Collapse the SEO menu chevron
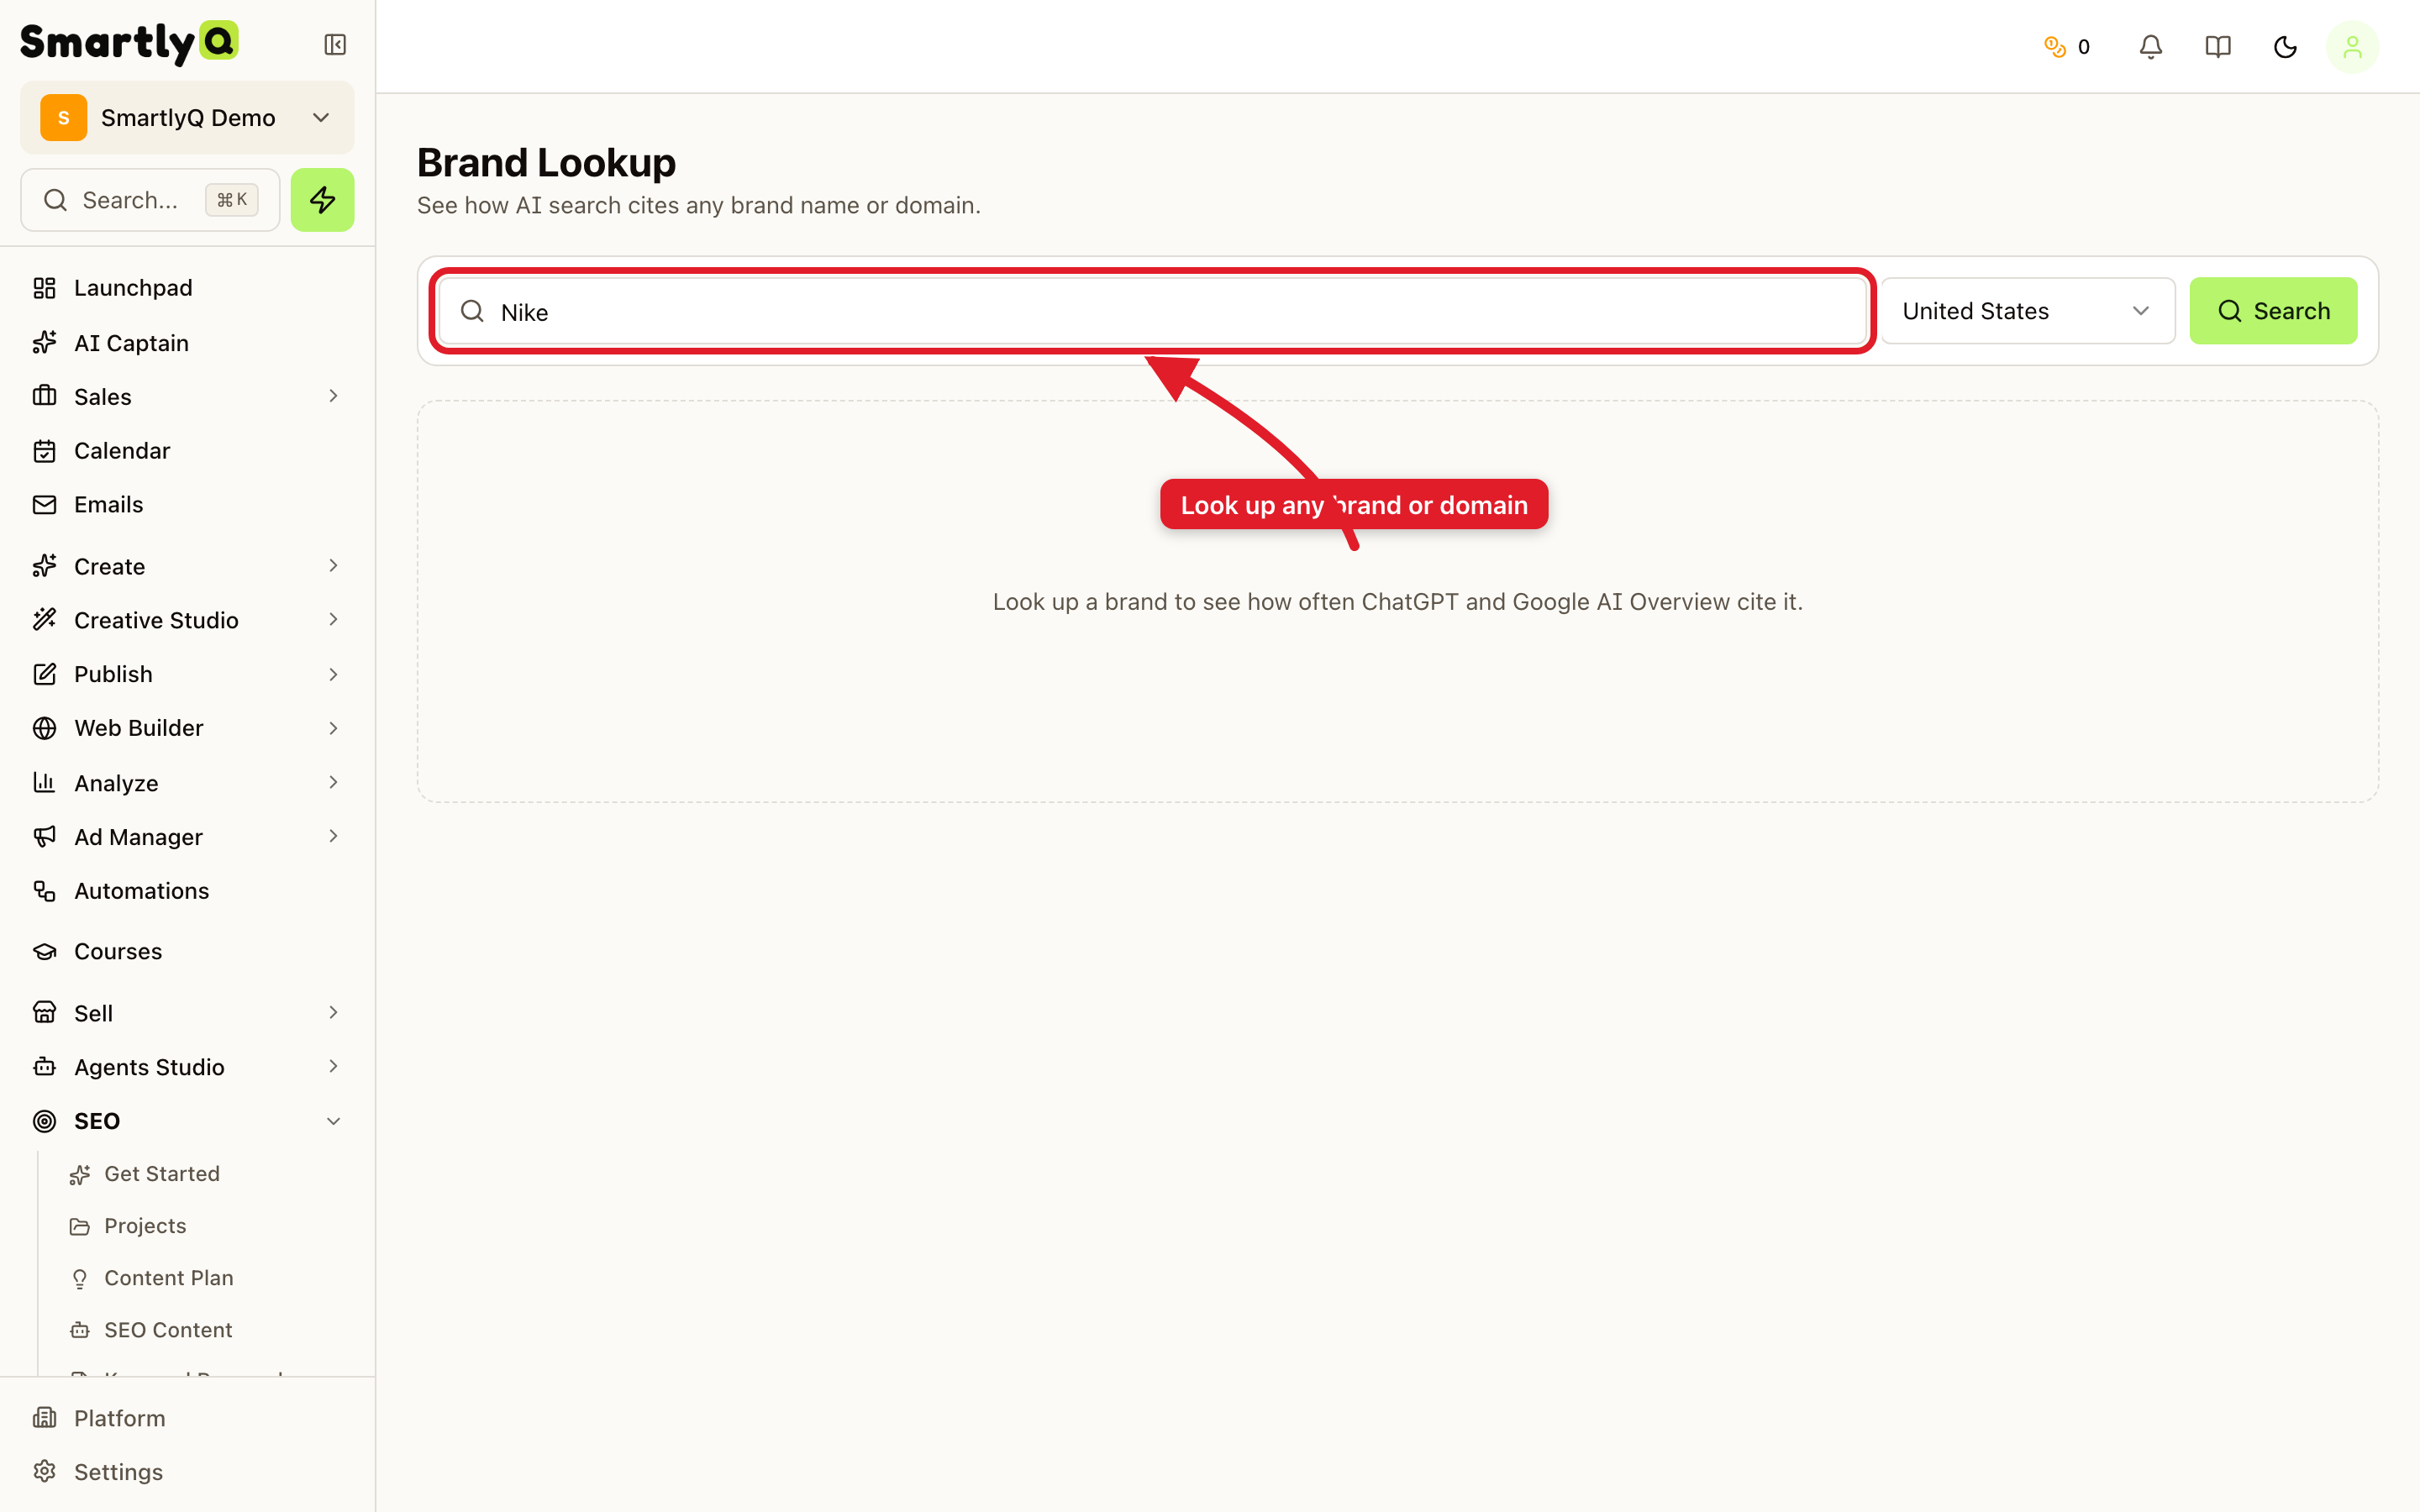 coord(333,1121)
